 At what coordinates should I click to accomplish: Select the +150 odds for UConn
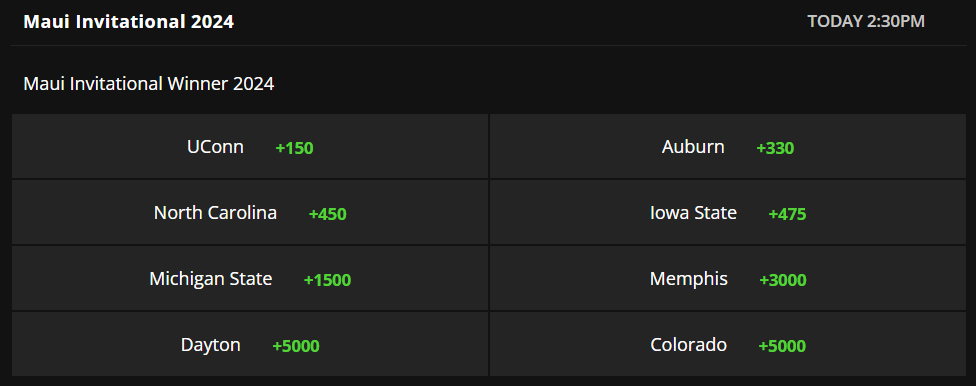[294, 148]
